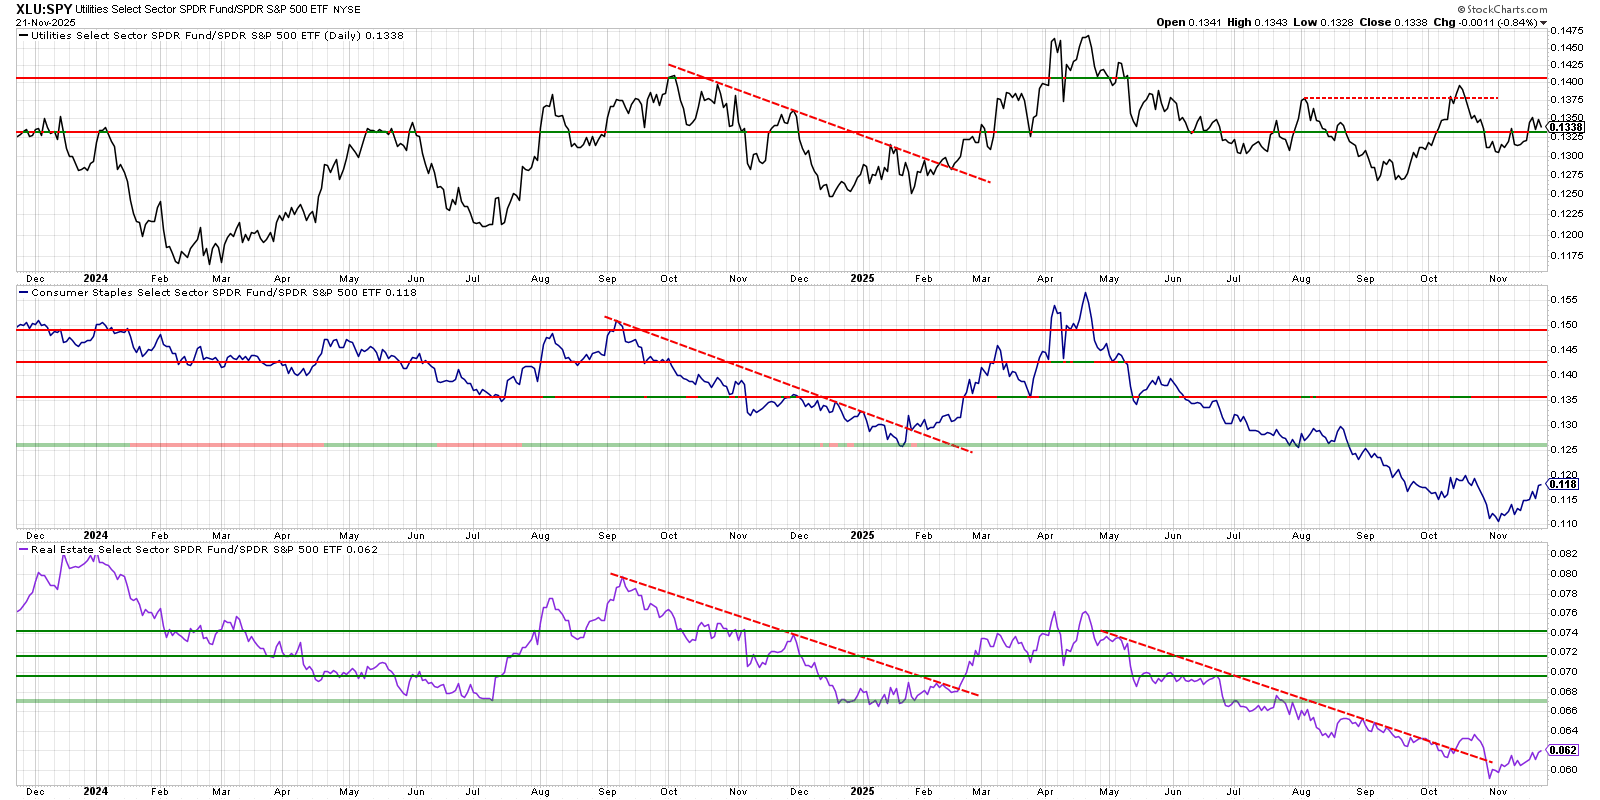Click the Close 0.1338 value
Image resolution: width=1600 pixels, height=800 pixels.
(1393, 22)
